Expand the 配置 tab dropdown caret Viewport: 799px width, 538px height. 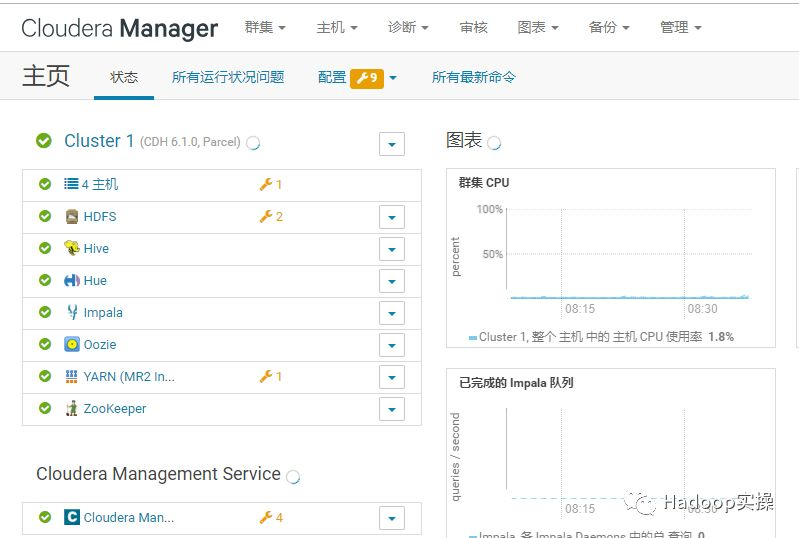tap(393, 78)
